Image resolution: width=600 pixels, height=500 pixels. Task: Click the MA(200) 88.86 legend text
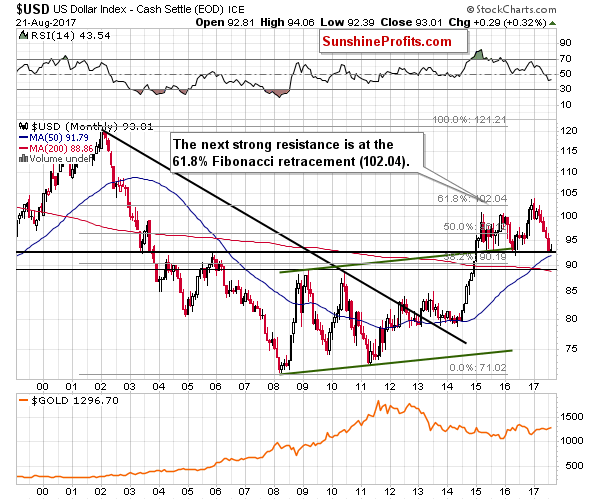[x=61, y=148]
